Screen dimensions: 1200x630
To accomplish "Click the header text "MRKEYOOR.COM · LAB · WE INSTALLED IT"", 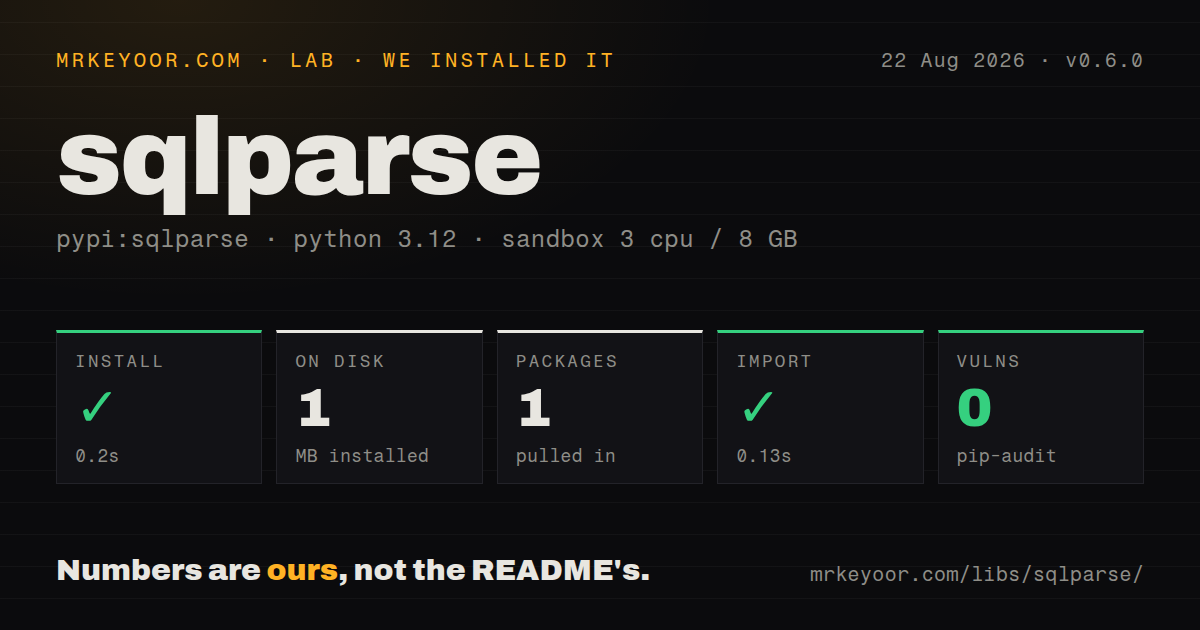I will [336, 61].
